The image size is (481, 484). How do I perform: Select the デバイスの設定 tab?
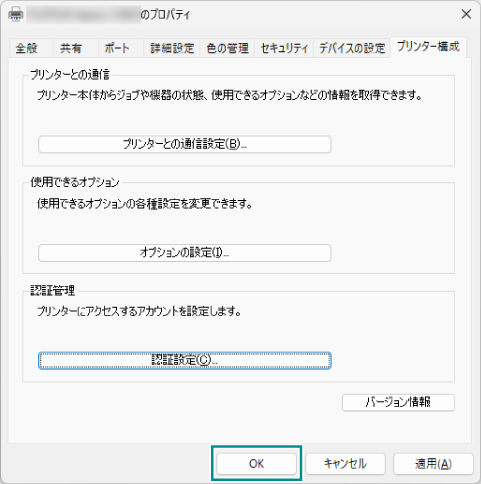352,48
